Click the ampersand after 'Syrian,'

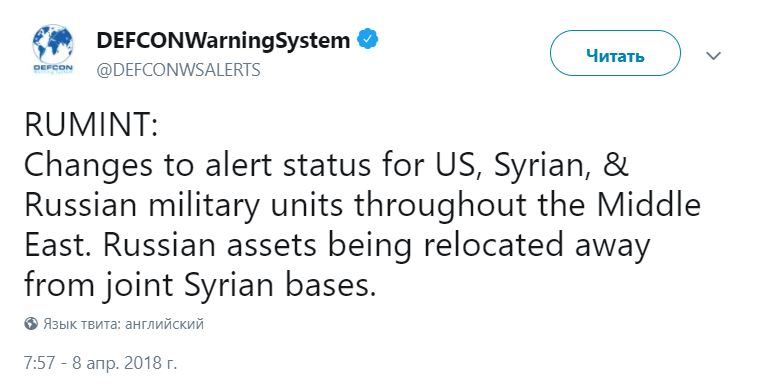click(x=615, y=164)
